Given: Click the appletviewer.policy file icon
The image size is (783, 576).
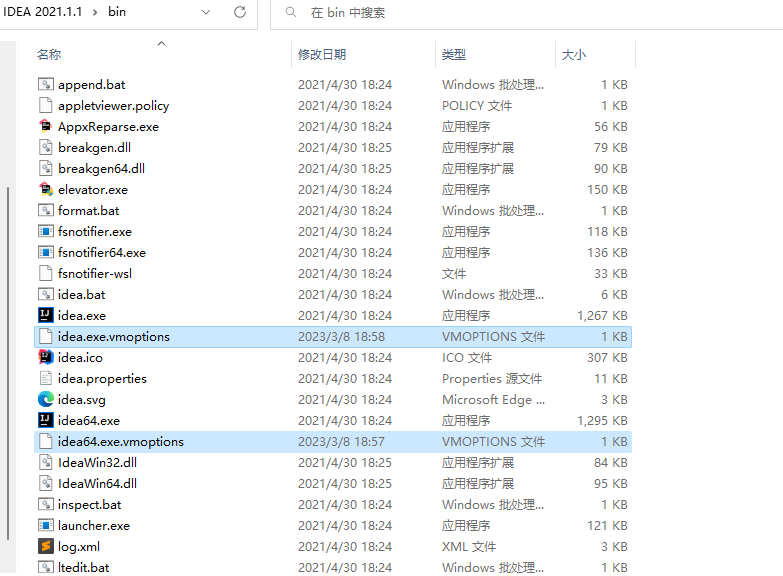Looking at the screenshot, I should (45, 105).
